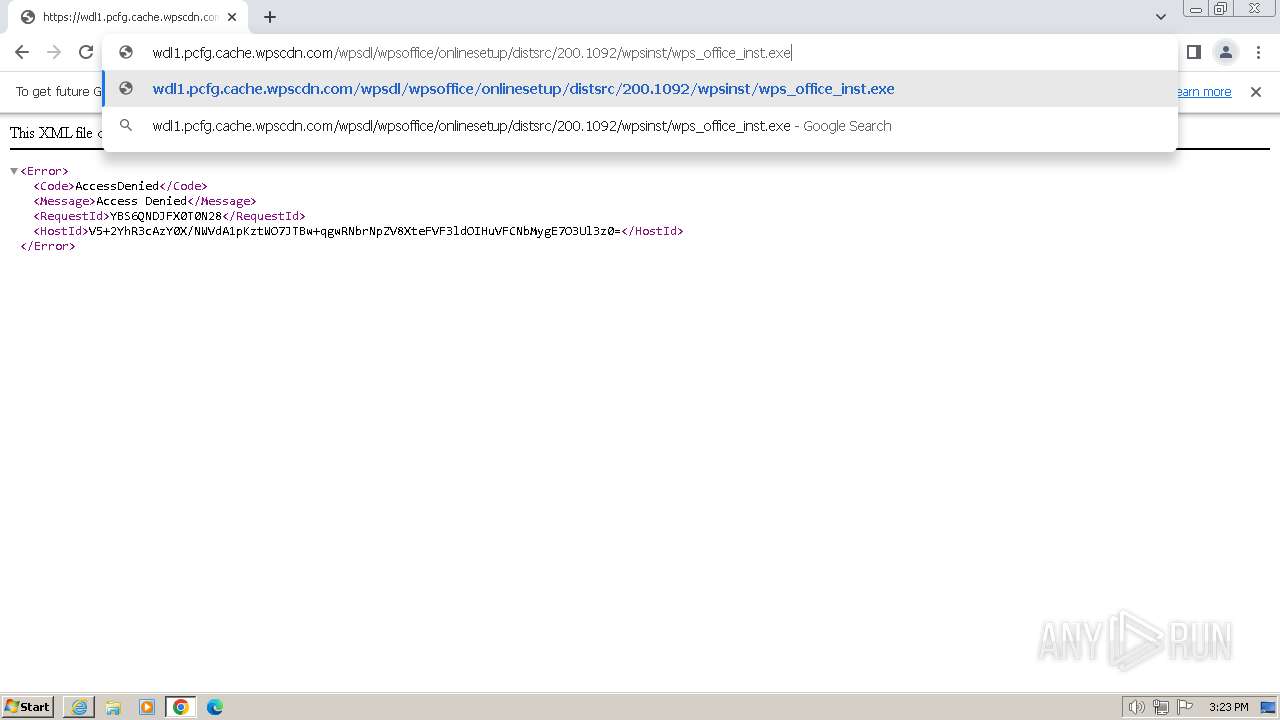Image resolution: width=1280 pixels, height=720 pixels.
Task: Open the media player taskbar icon
Action: click(x=147, y=707)
